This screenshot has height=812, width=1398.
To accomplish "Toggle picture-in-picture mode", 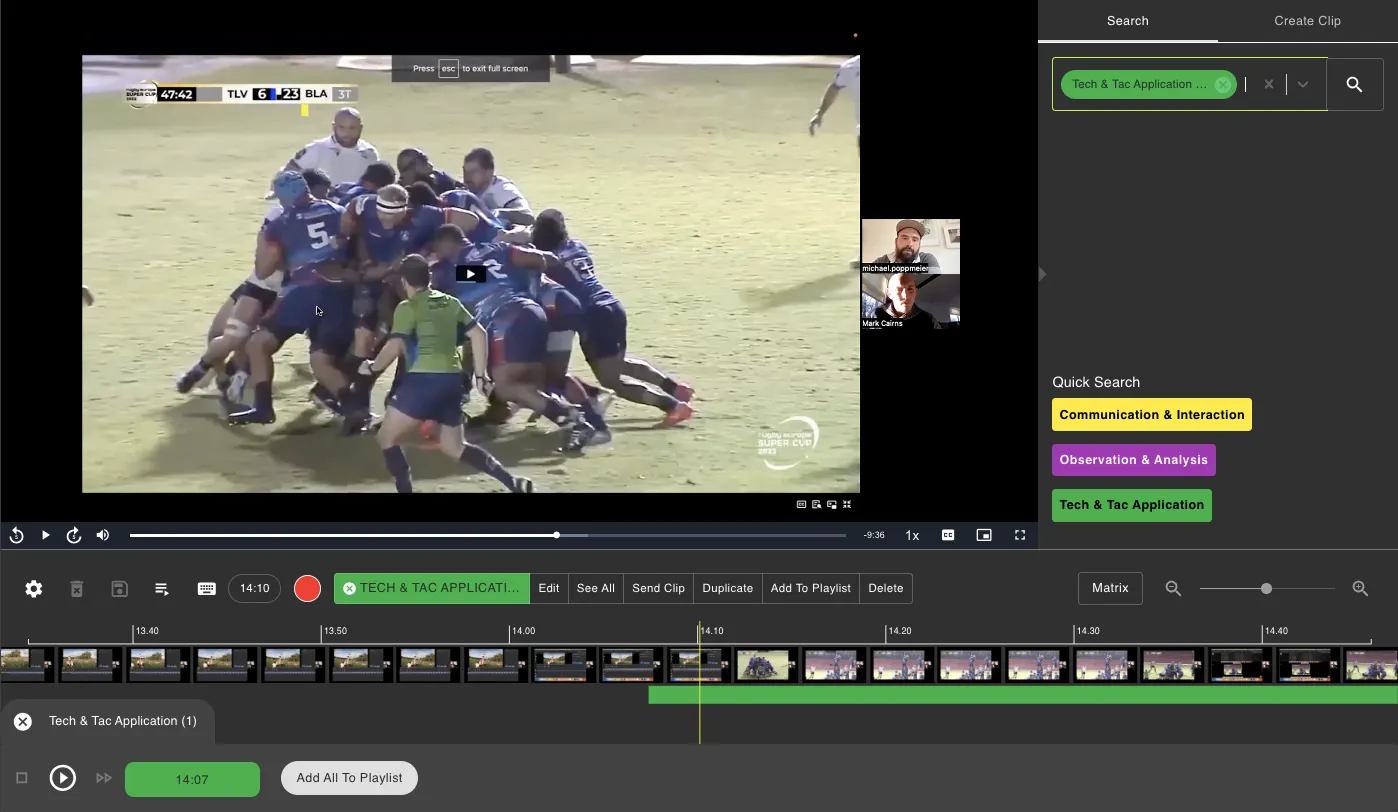I will pos(984,535).
